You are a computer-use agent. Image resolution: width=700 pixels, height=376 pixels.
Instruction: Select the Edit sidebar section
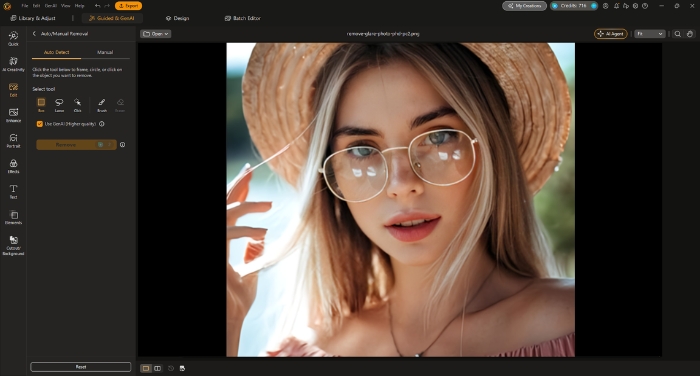(13, 90)
